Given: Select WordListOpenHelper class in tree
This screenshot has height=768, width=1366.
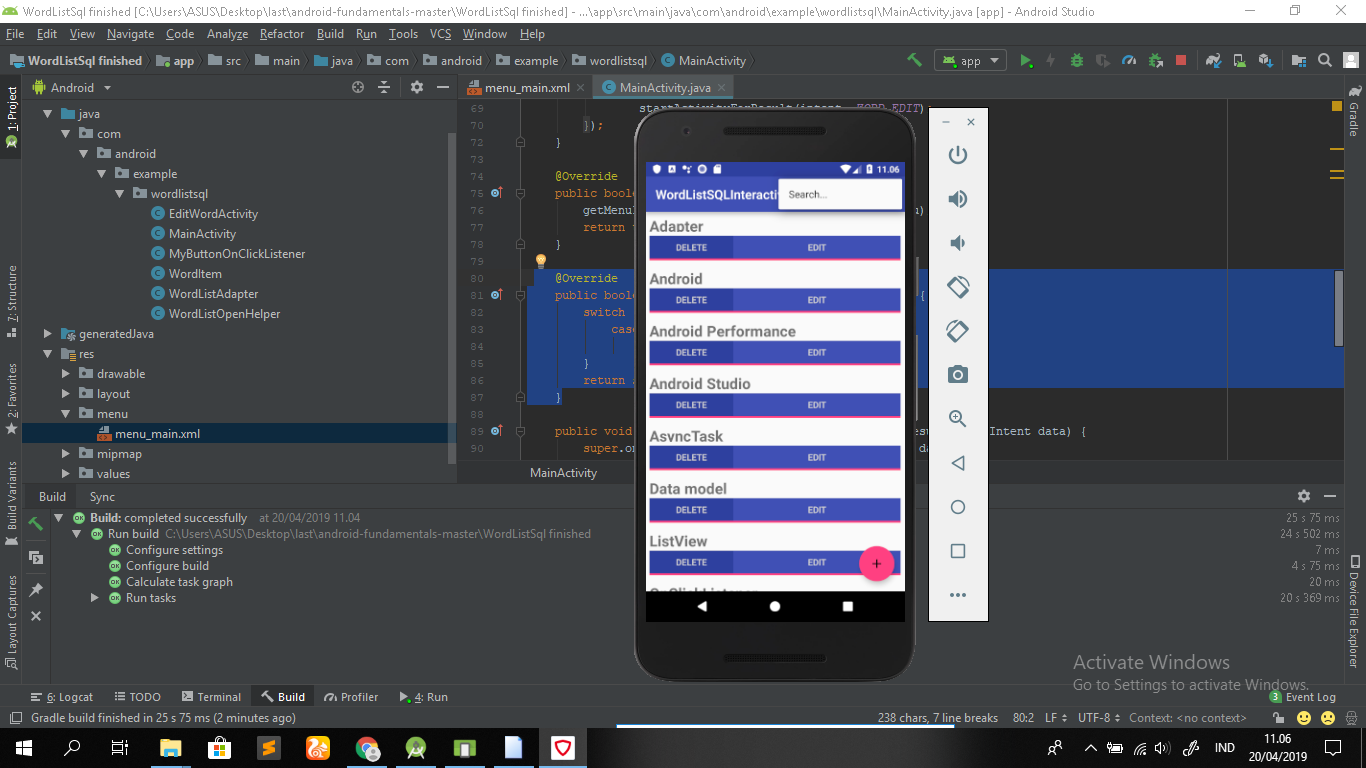Looking at the screenshot, I should coord(224,314).
